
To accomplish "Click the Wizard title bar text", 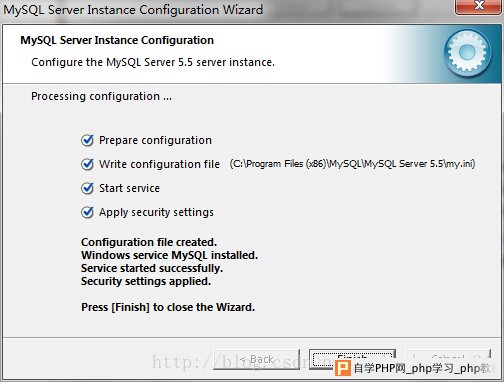I will (x=133, y=10).
